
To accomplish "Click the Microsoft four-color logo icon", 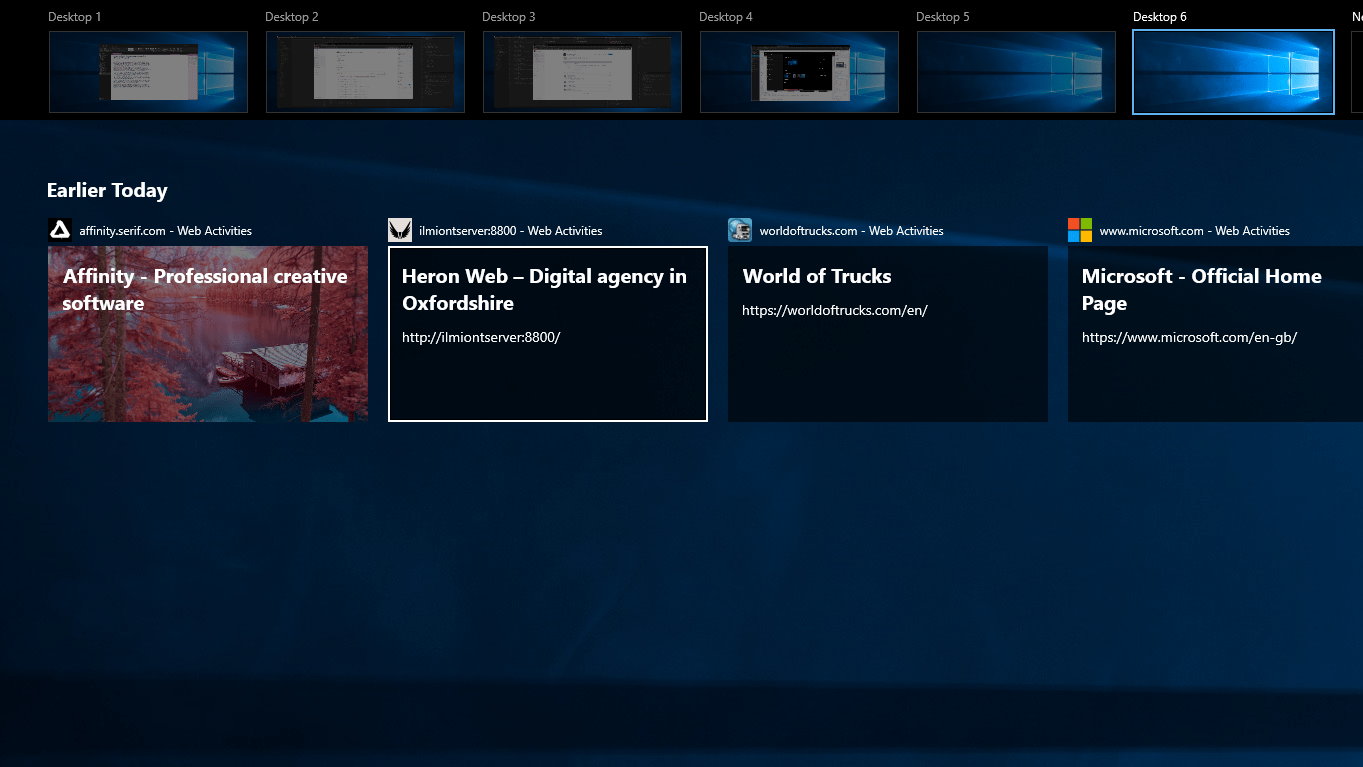I will (x=1080, y=230).
